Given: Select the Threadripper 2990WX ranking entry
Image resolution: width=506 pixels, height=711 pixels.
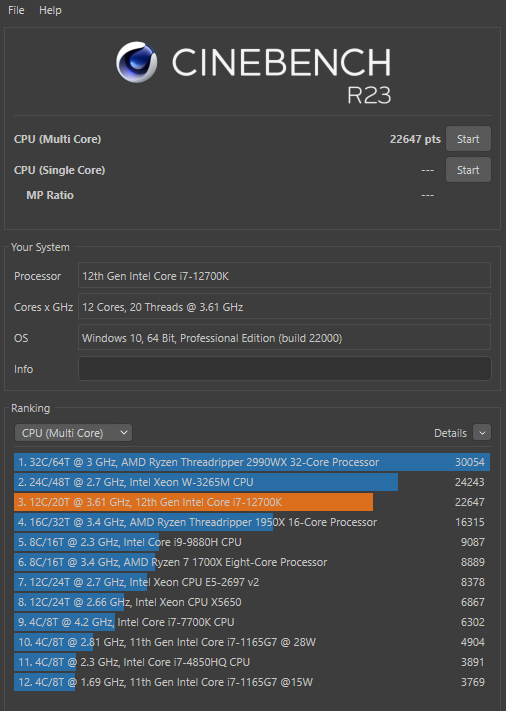Looking at the screenshot, I should point(252,462).
